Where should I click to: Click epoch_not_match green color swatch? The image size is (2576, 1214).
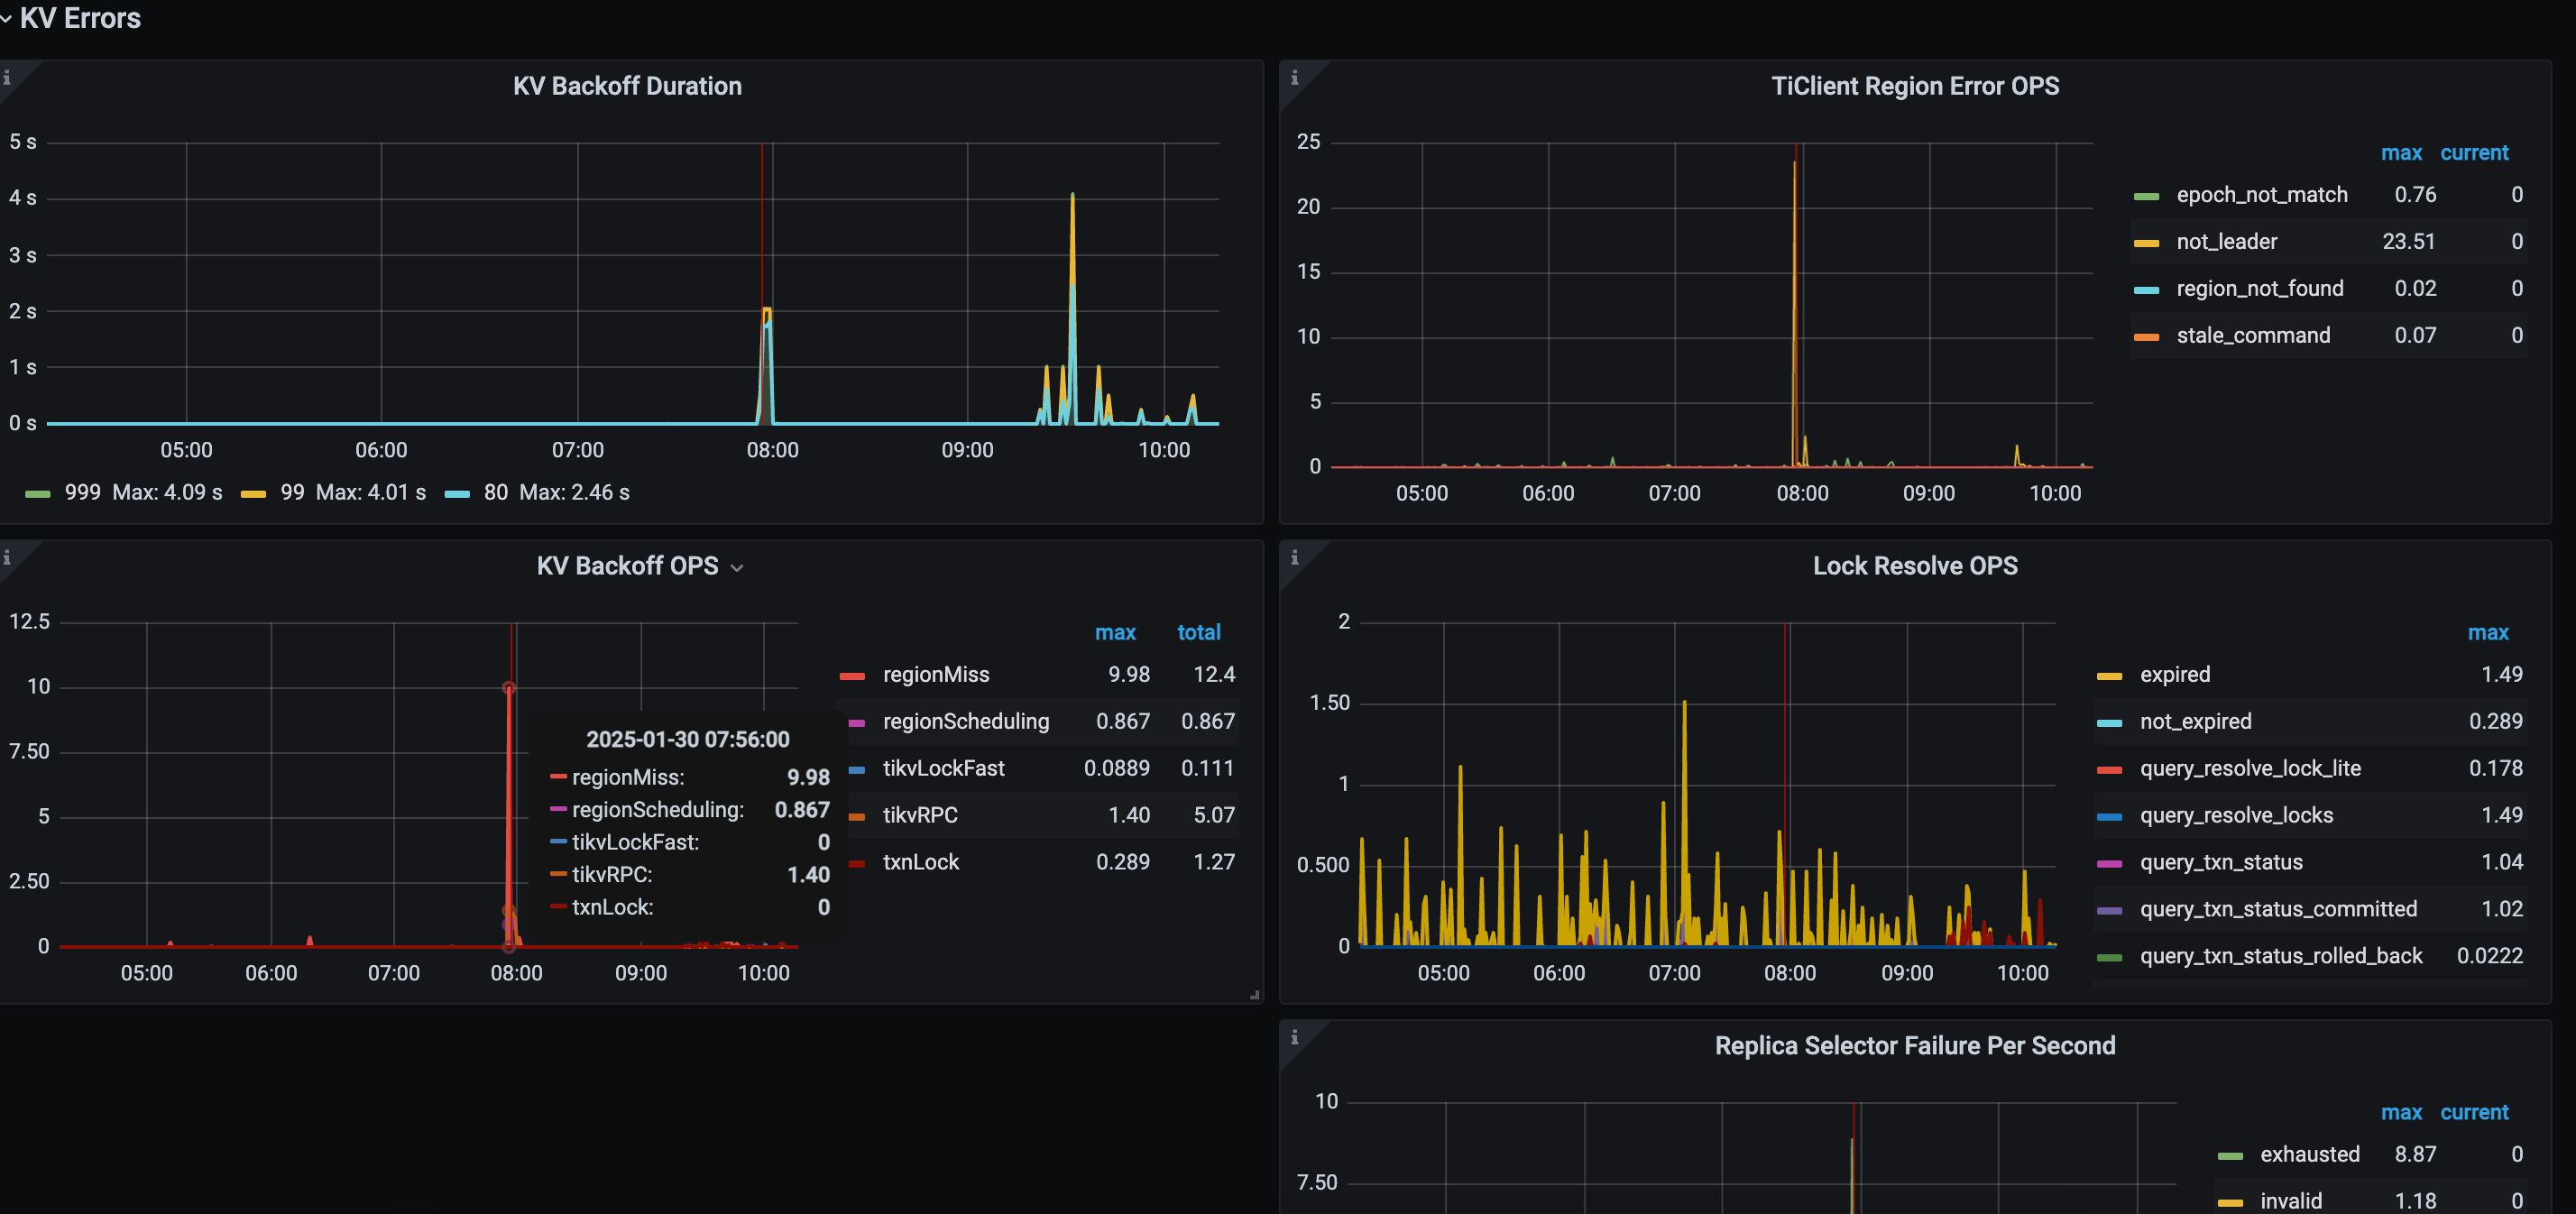click(x=2146, y=196)
